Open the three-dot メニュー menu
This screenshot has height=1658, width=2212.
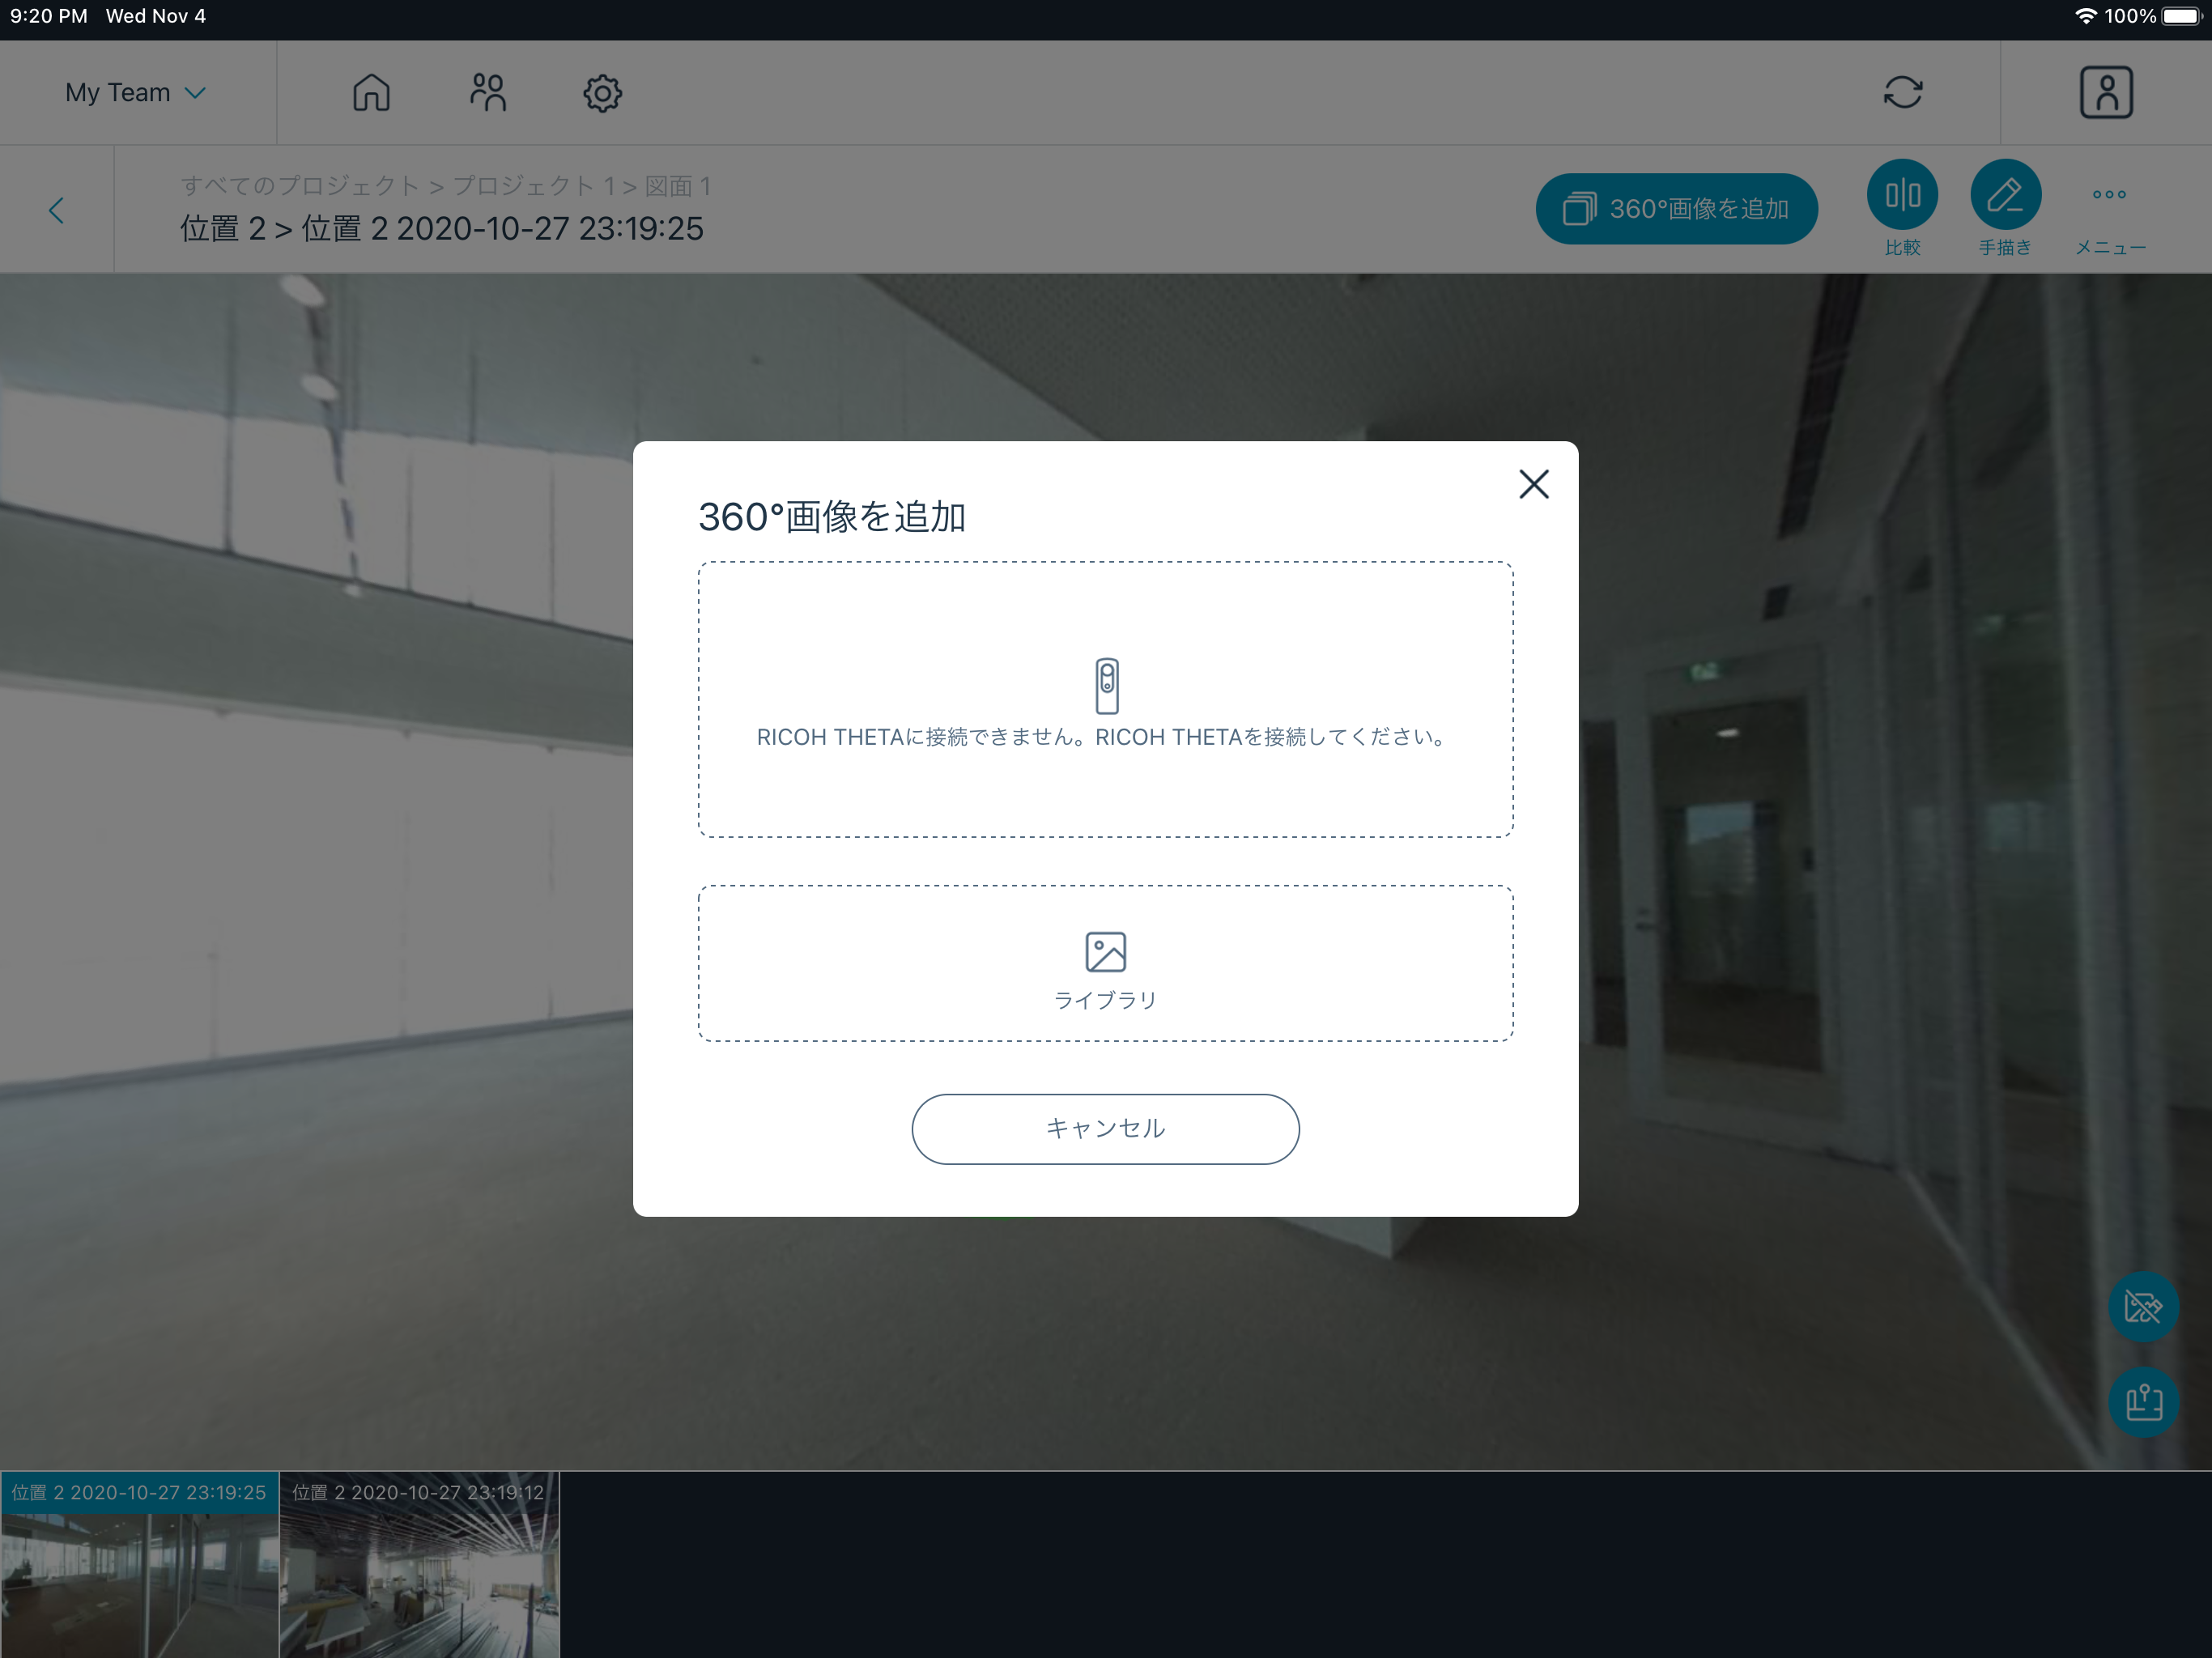coord(2109,195)
